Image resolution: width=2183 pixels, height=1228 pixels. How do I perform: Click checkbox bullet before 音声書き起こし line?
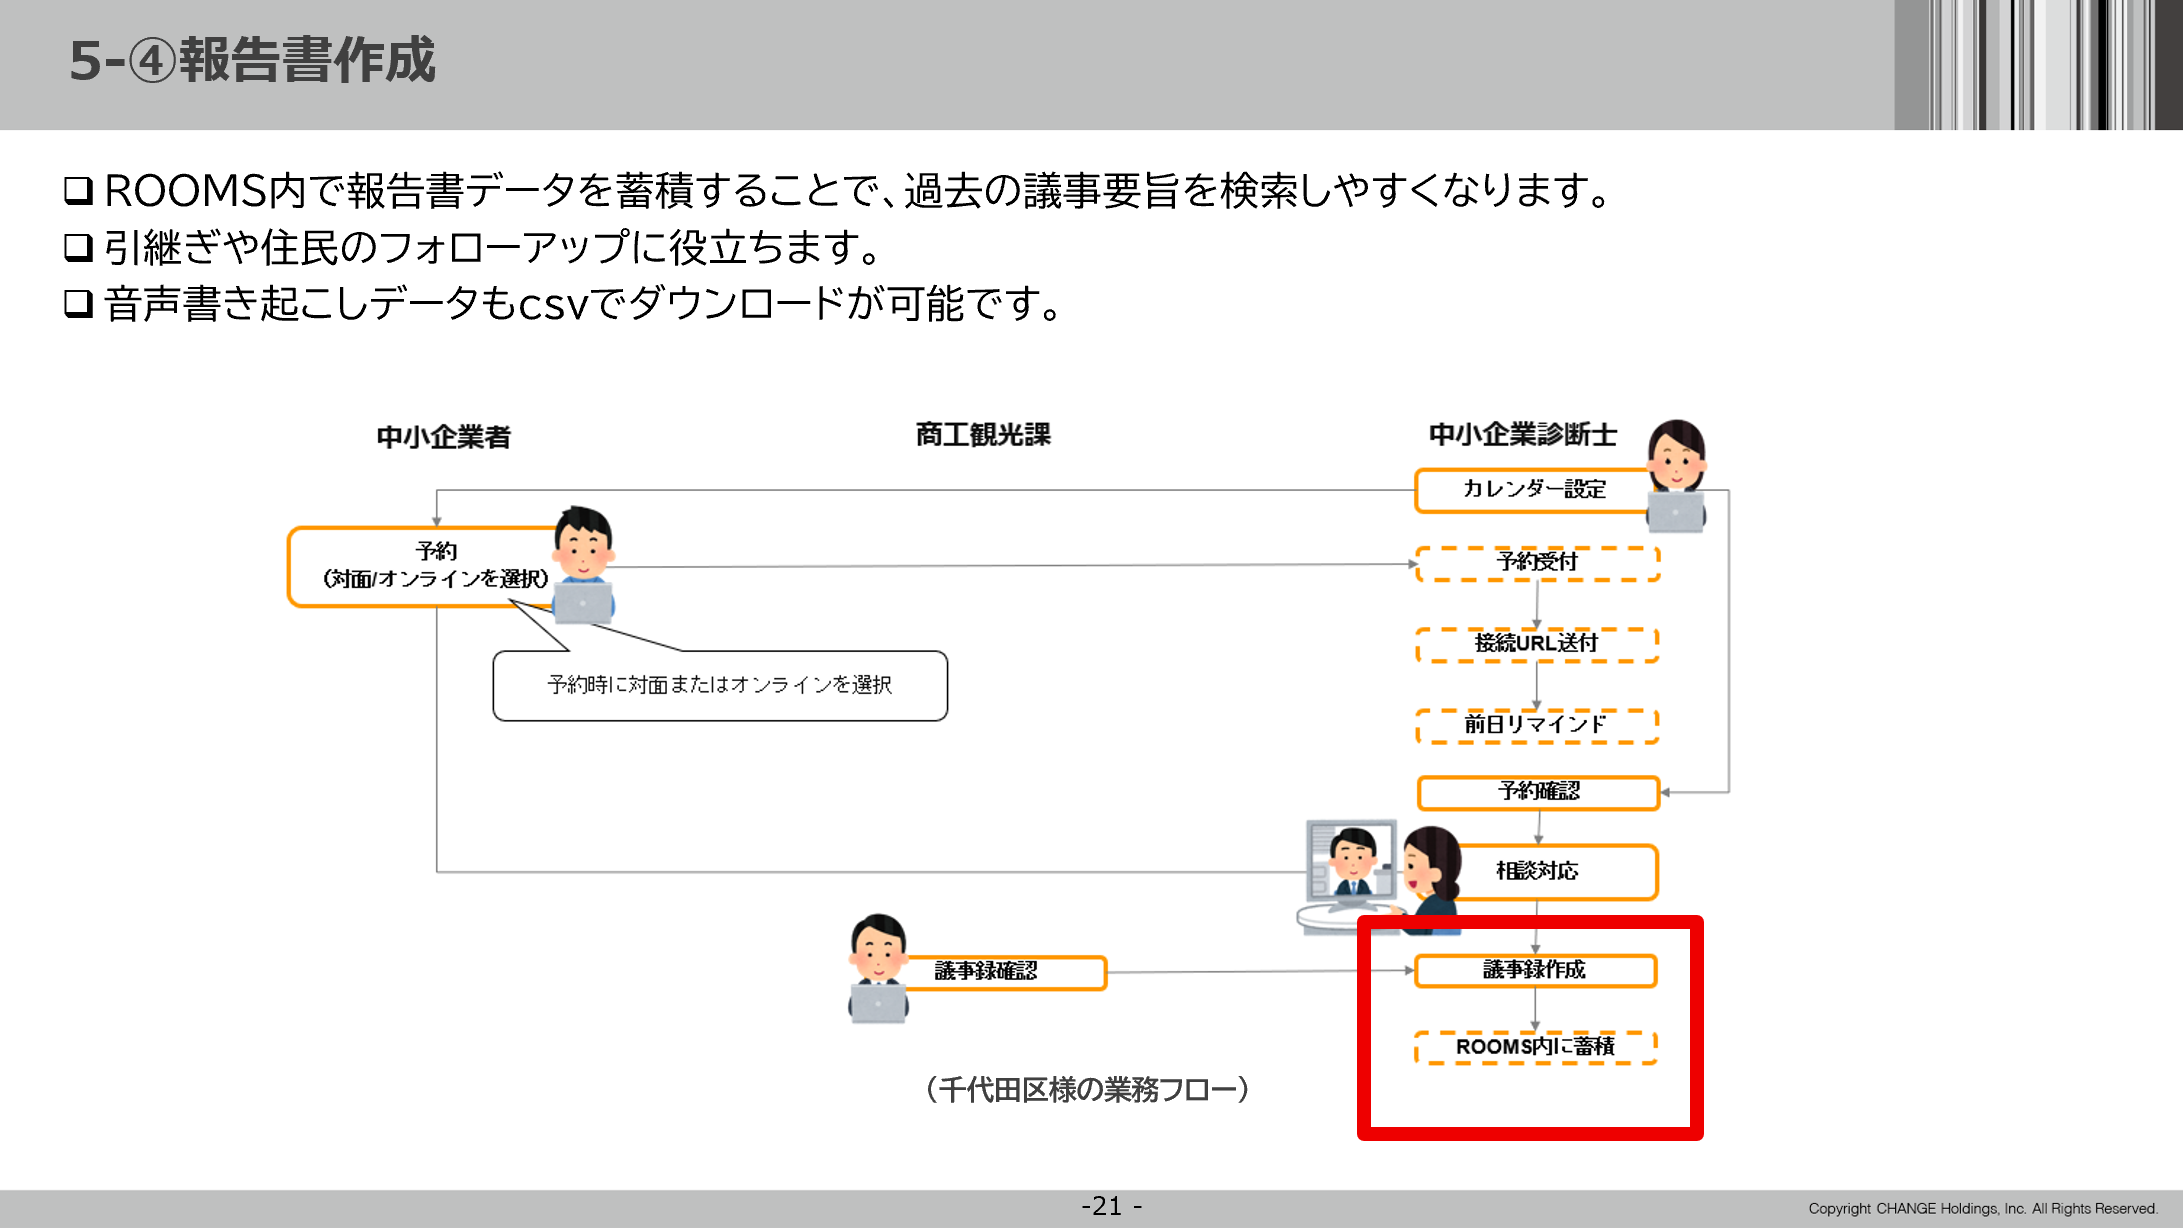pyautogui.click(x=79, y=303)
